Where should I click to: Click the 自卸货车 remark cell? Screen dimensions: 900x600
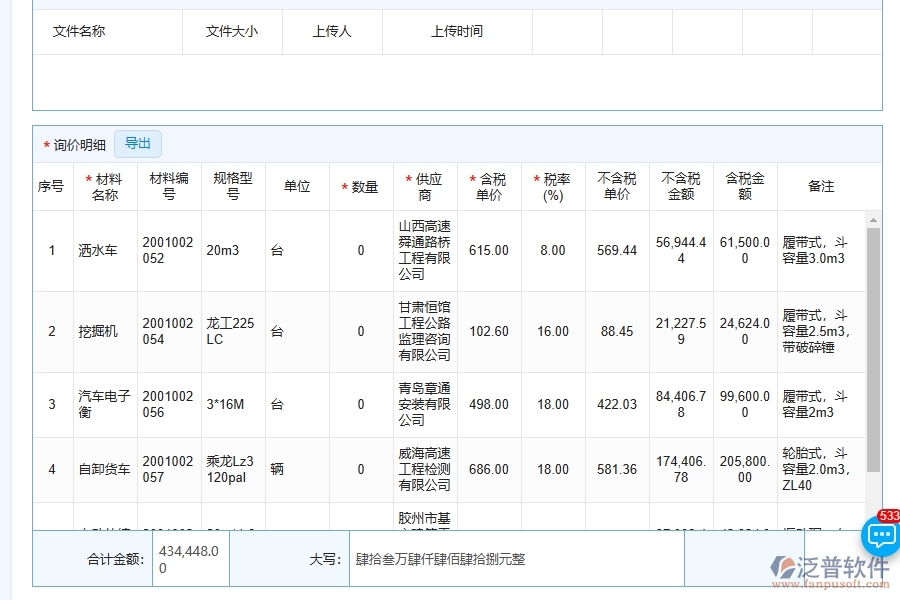820,469
